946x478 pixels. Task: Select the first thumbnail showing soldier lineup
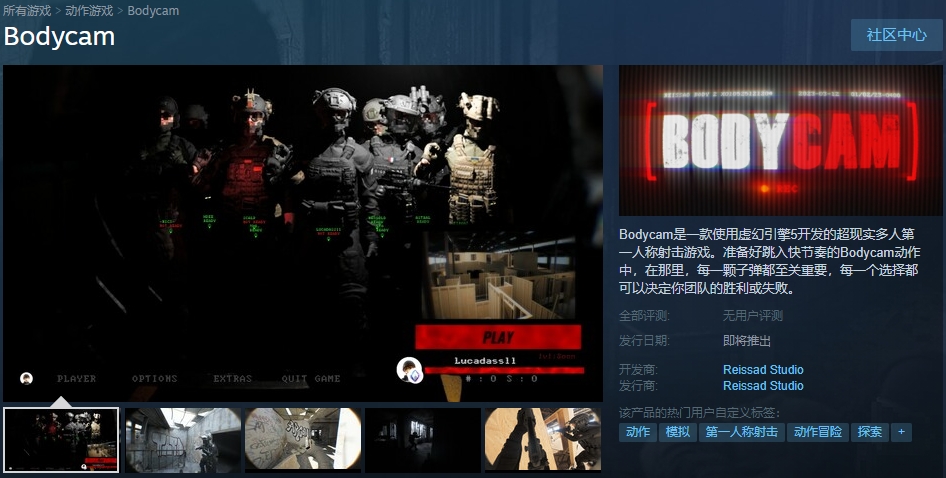point(61,440)
